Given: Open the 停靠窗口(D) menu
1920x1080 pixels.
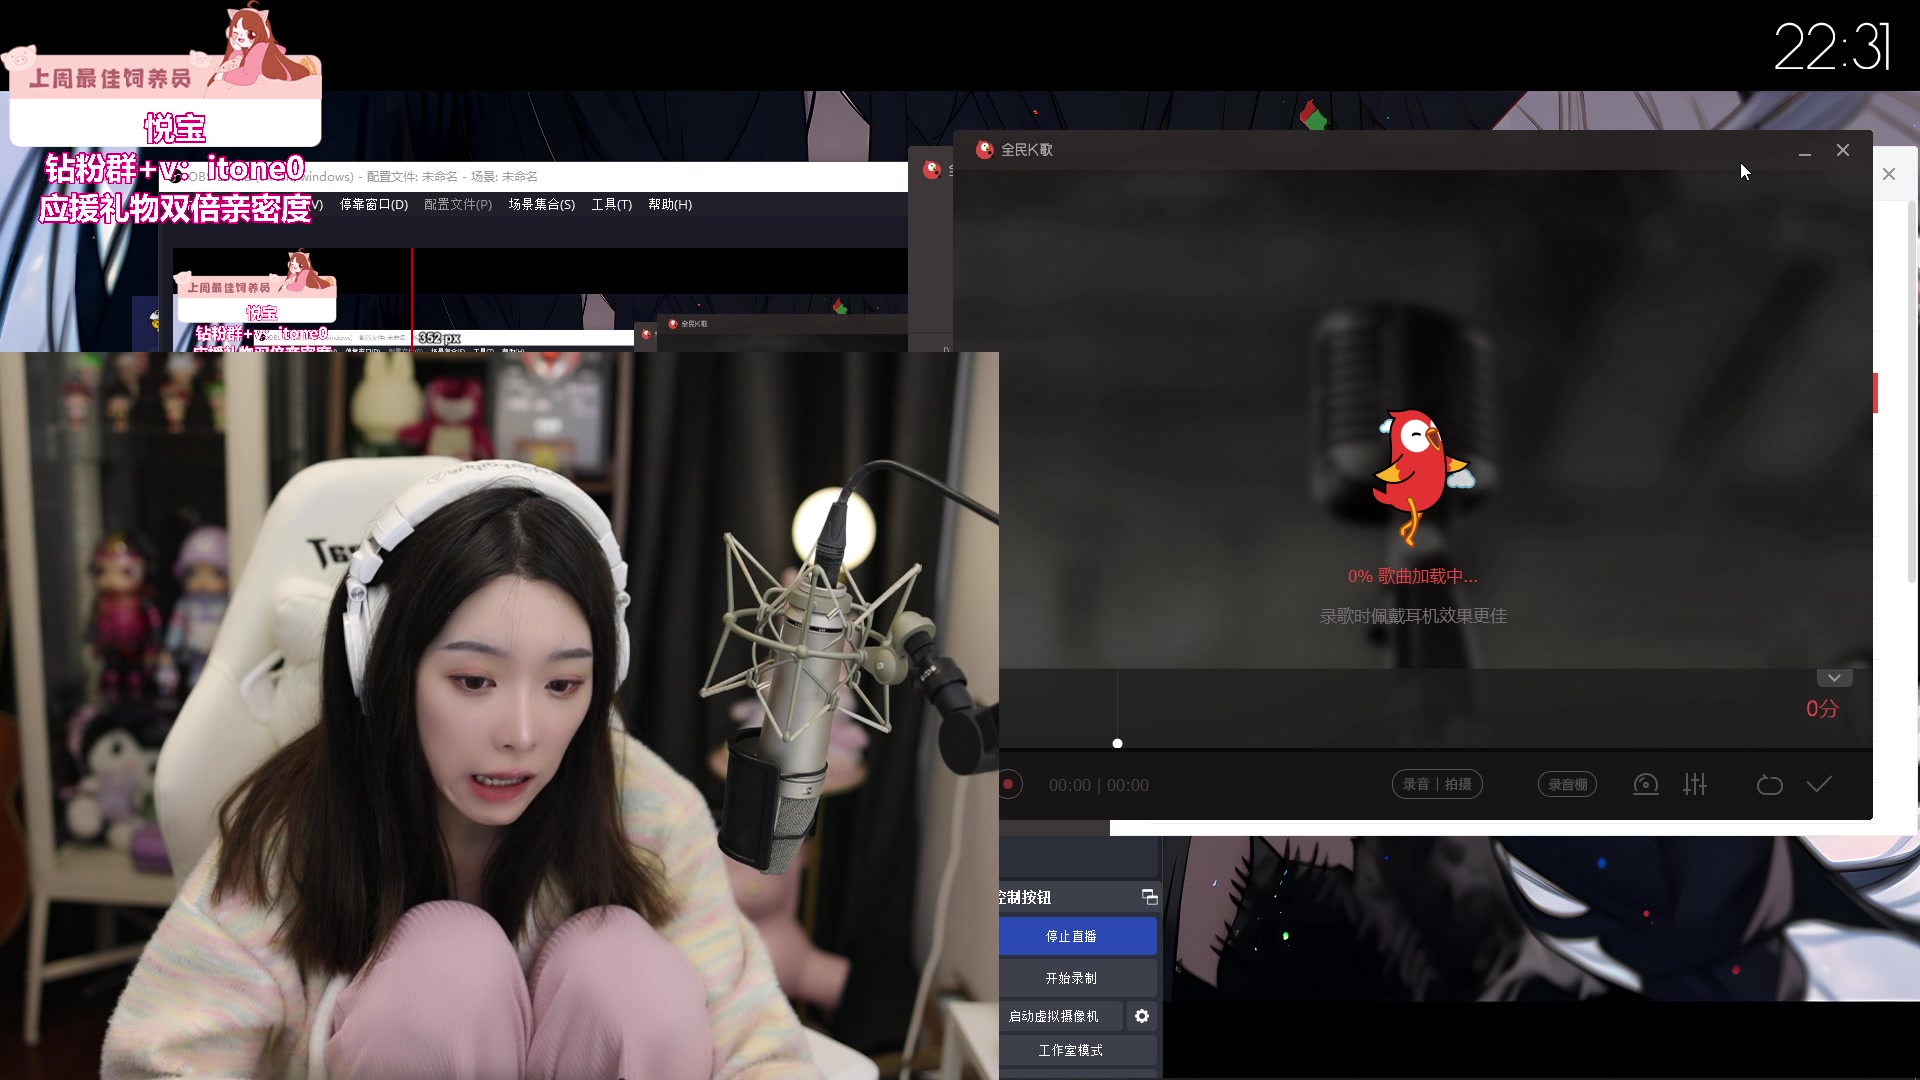Looking at the screenshot, I should (x=373, y=205).
